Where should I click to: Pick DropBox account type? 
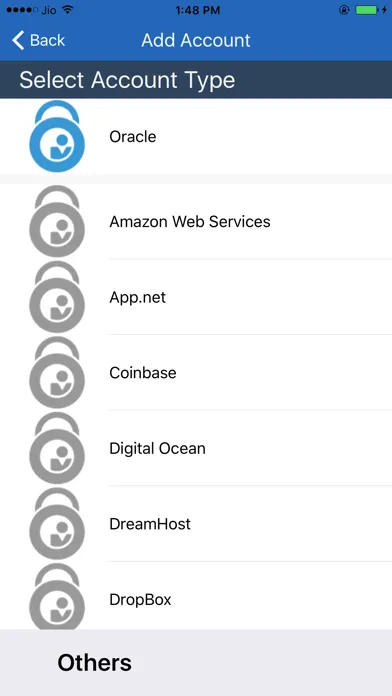pyautogui.click(x=196, y=596)
